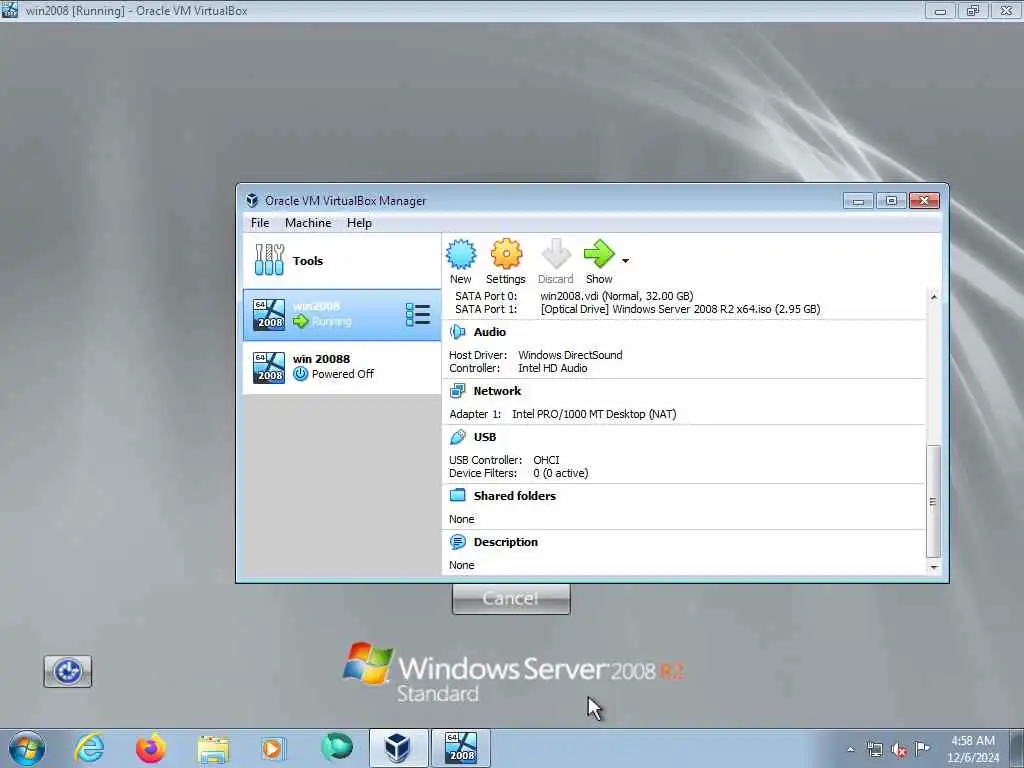
Task: Click the Device Filters 0 active value
Action: (560, 473)
